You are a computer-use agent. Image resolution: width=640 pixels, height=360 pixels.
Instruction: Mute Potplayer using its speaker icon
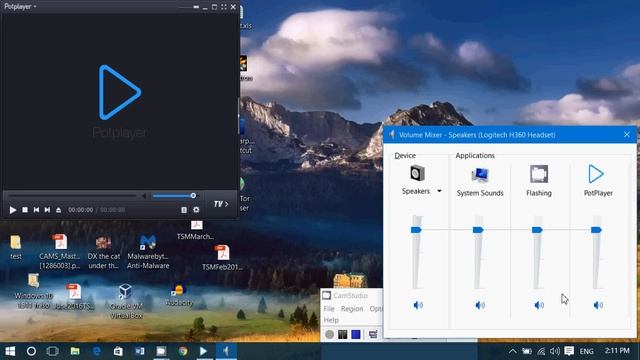point(144,196)
